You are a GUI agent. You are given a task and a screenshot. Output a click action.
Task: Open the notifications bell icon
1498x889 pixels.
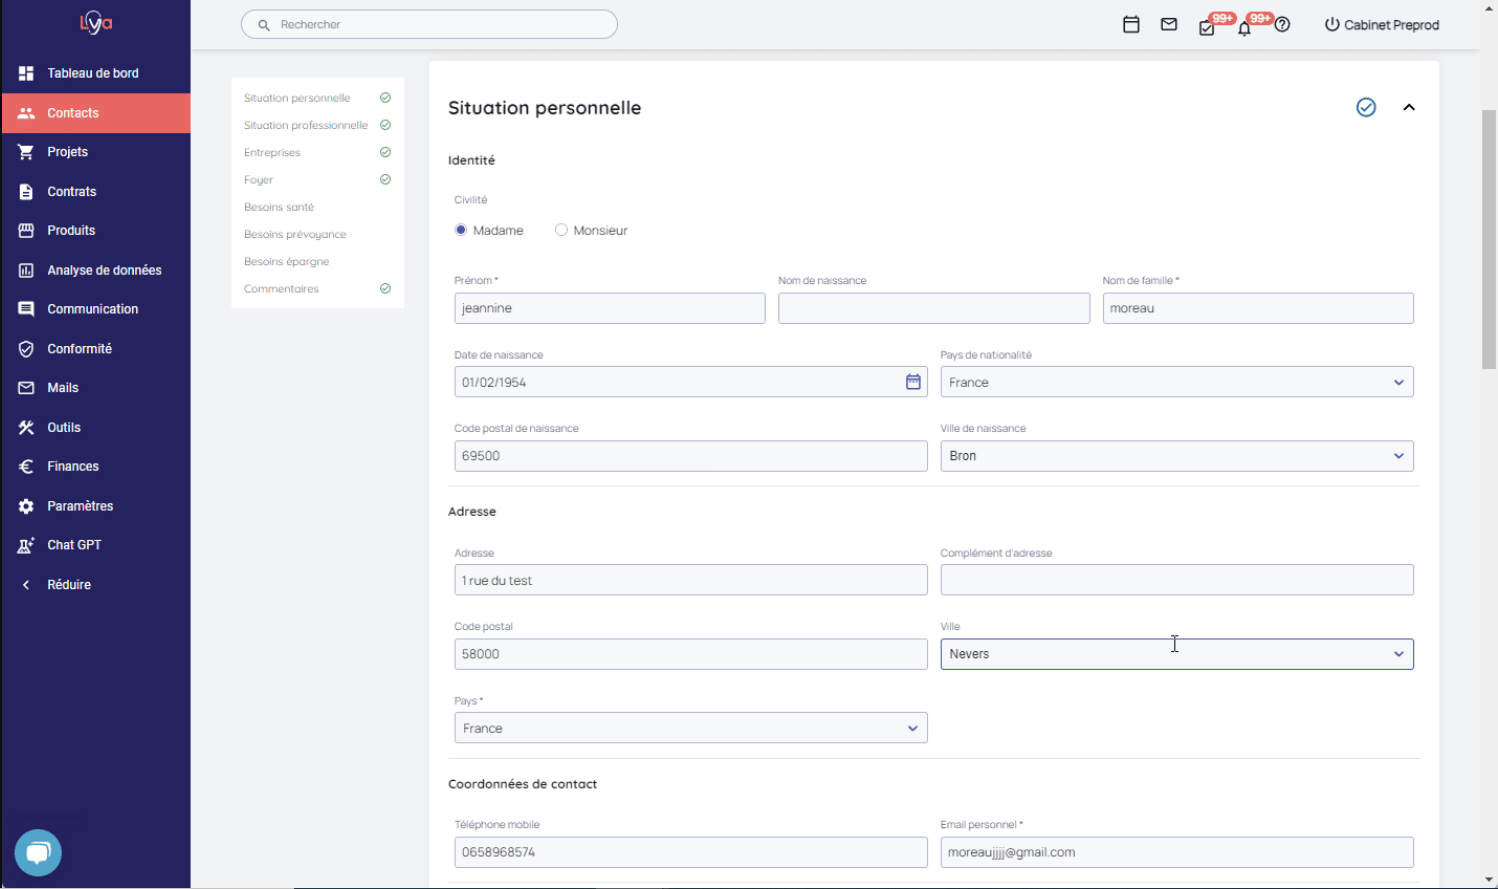point(1244,27)
